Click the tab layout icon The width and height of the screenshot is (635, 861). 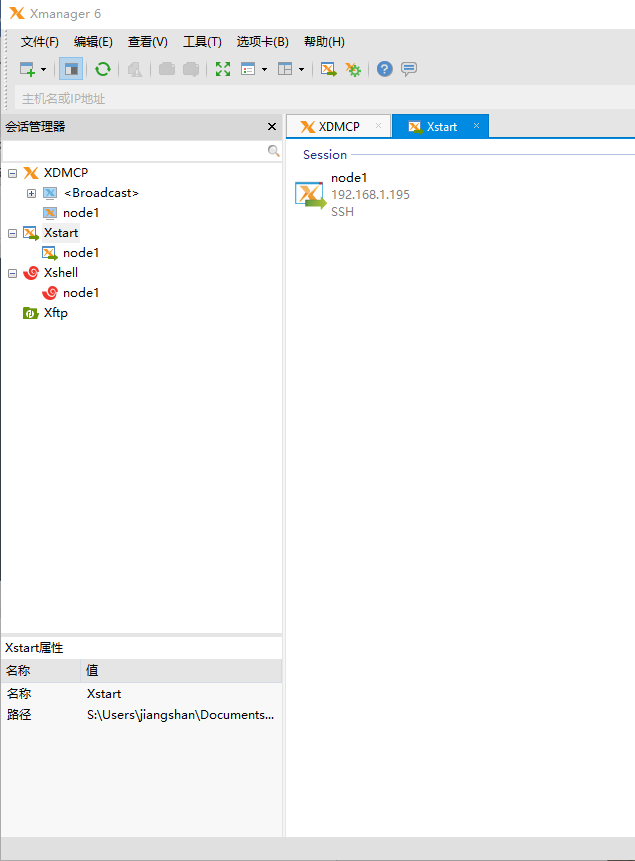[285, 69]
